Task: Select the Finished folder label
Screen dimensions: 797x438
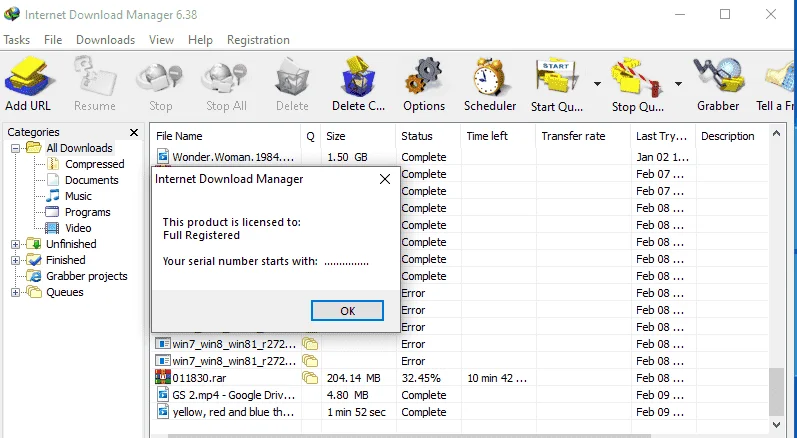Action: pos(66,260)
